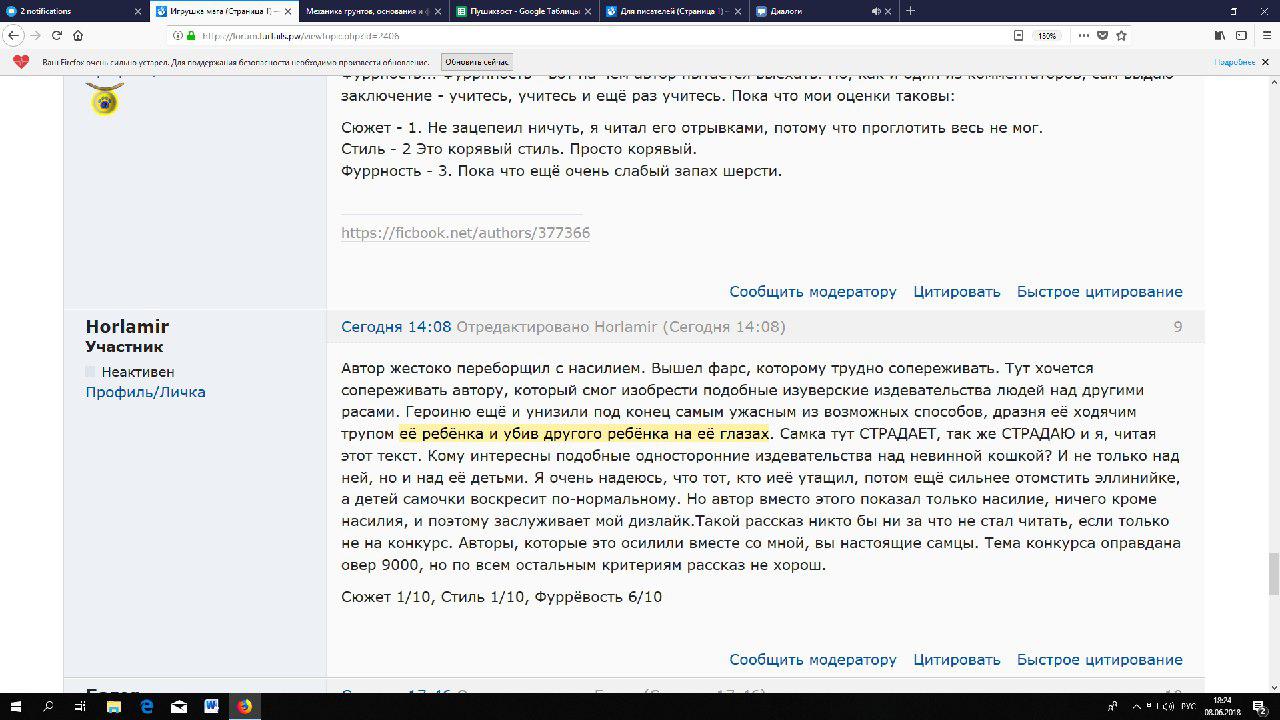The image size is (1280, 720).
Task: Click 'Быстрое цитирование' under Horlamir's post
Action: pos(1100,660)
